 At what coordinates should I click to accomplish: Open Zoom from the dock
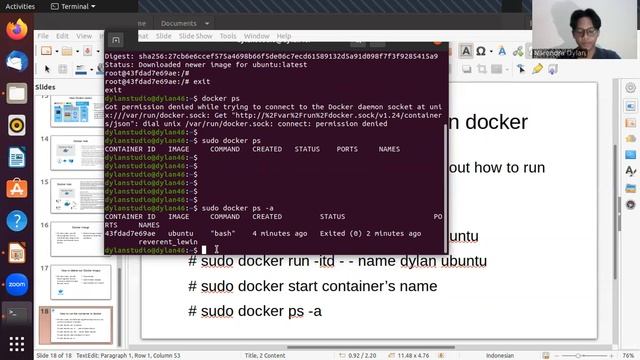(17, 284)
